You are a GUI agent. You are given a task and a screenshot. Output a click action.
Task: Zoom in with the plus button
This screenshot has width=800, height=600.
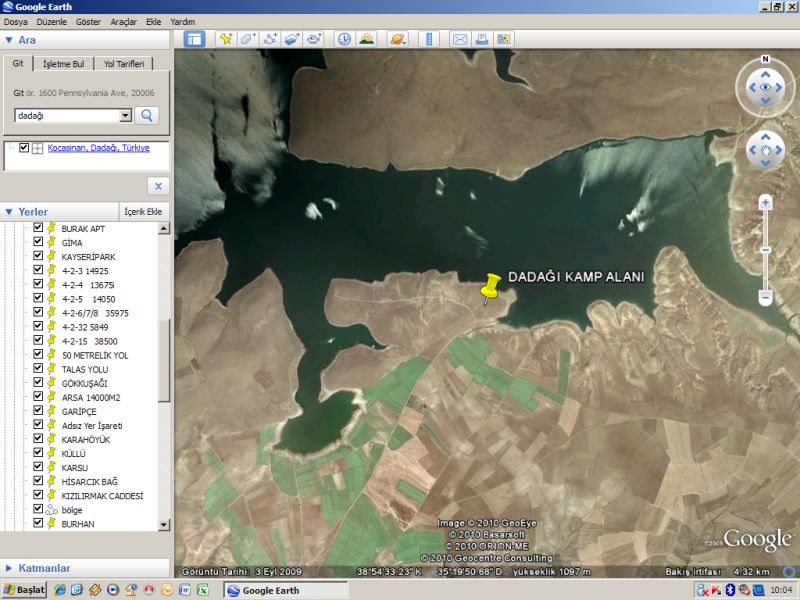tap(765, 203)
